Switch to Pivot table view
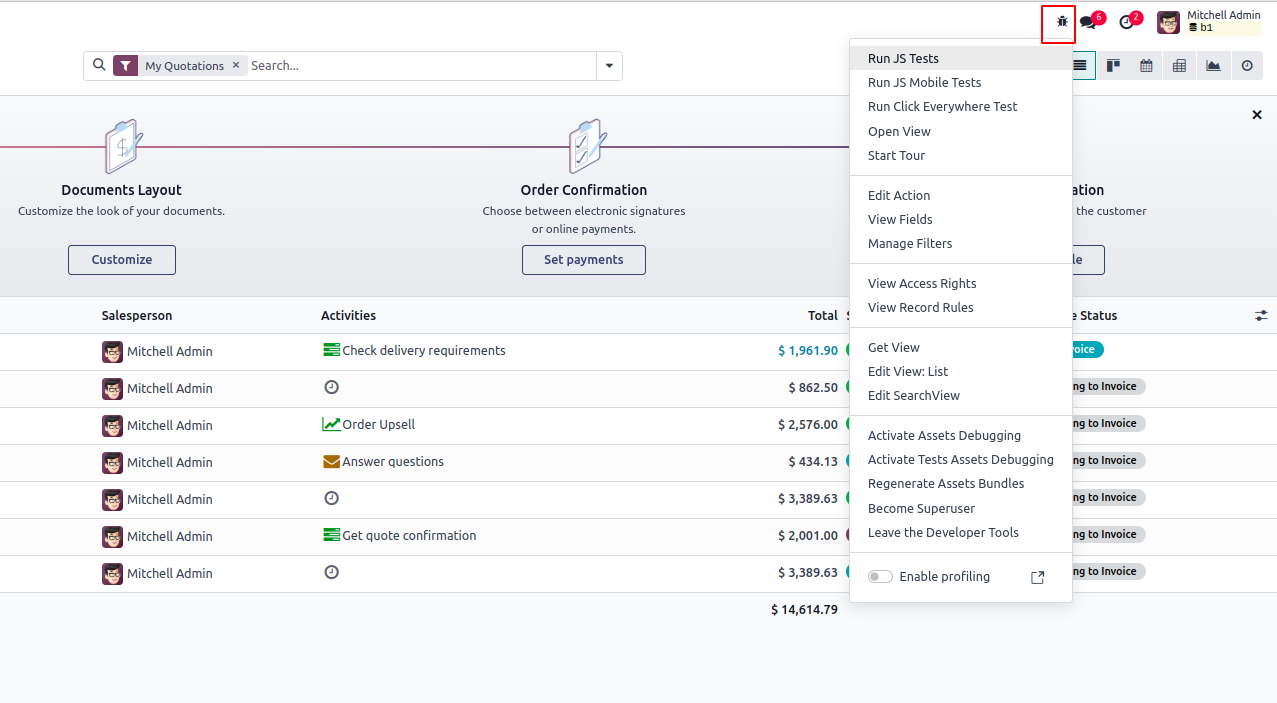 [1179, 66]
